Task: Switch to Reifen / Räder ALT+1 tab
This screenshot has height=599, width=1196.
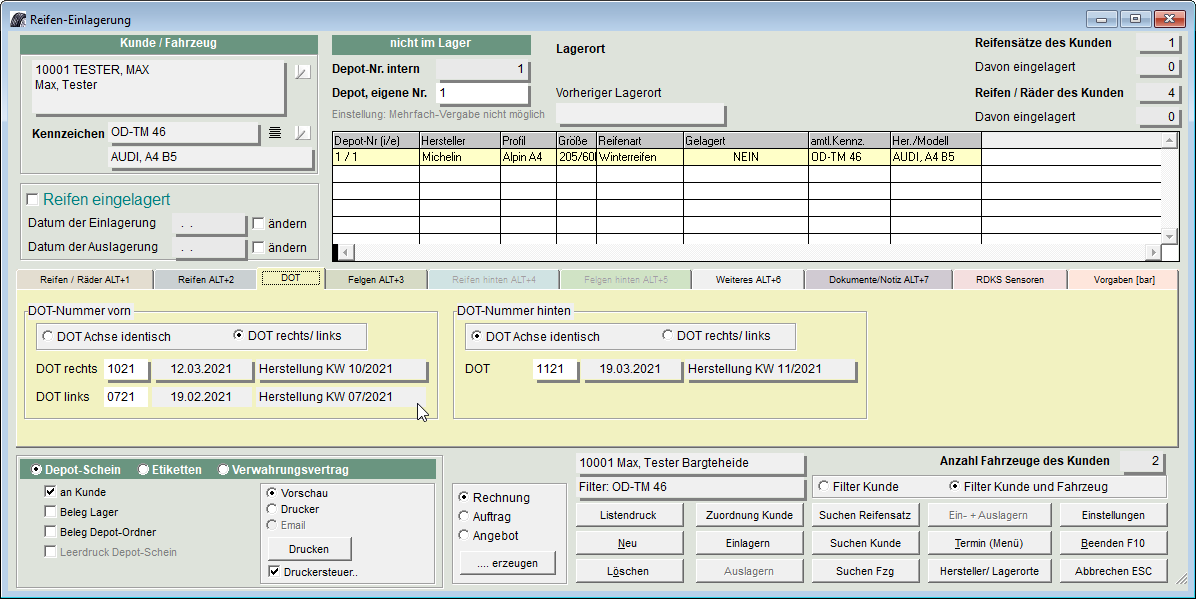Action: (x=85, y=280)
